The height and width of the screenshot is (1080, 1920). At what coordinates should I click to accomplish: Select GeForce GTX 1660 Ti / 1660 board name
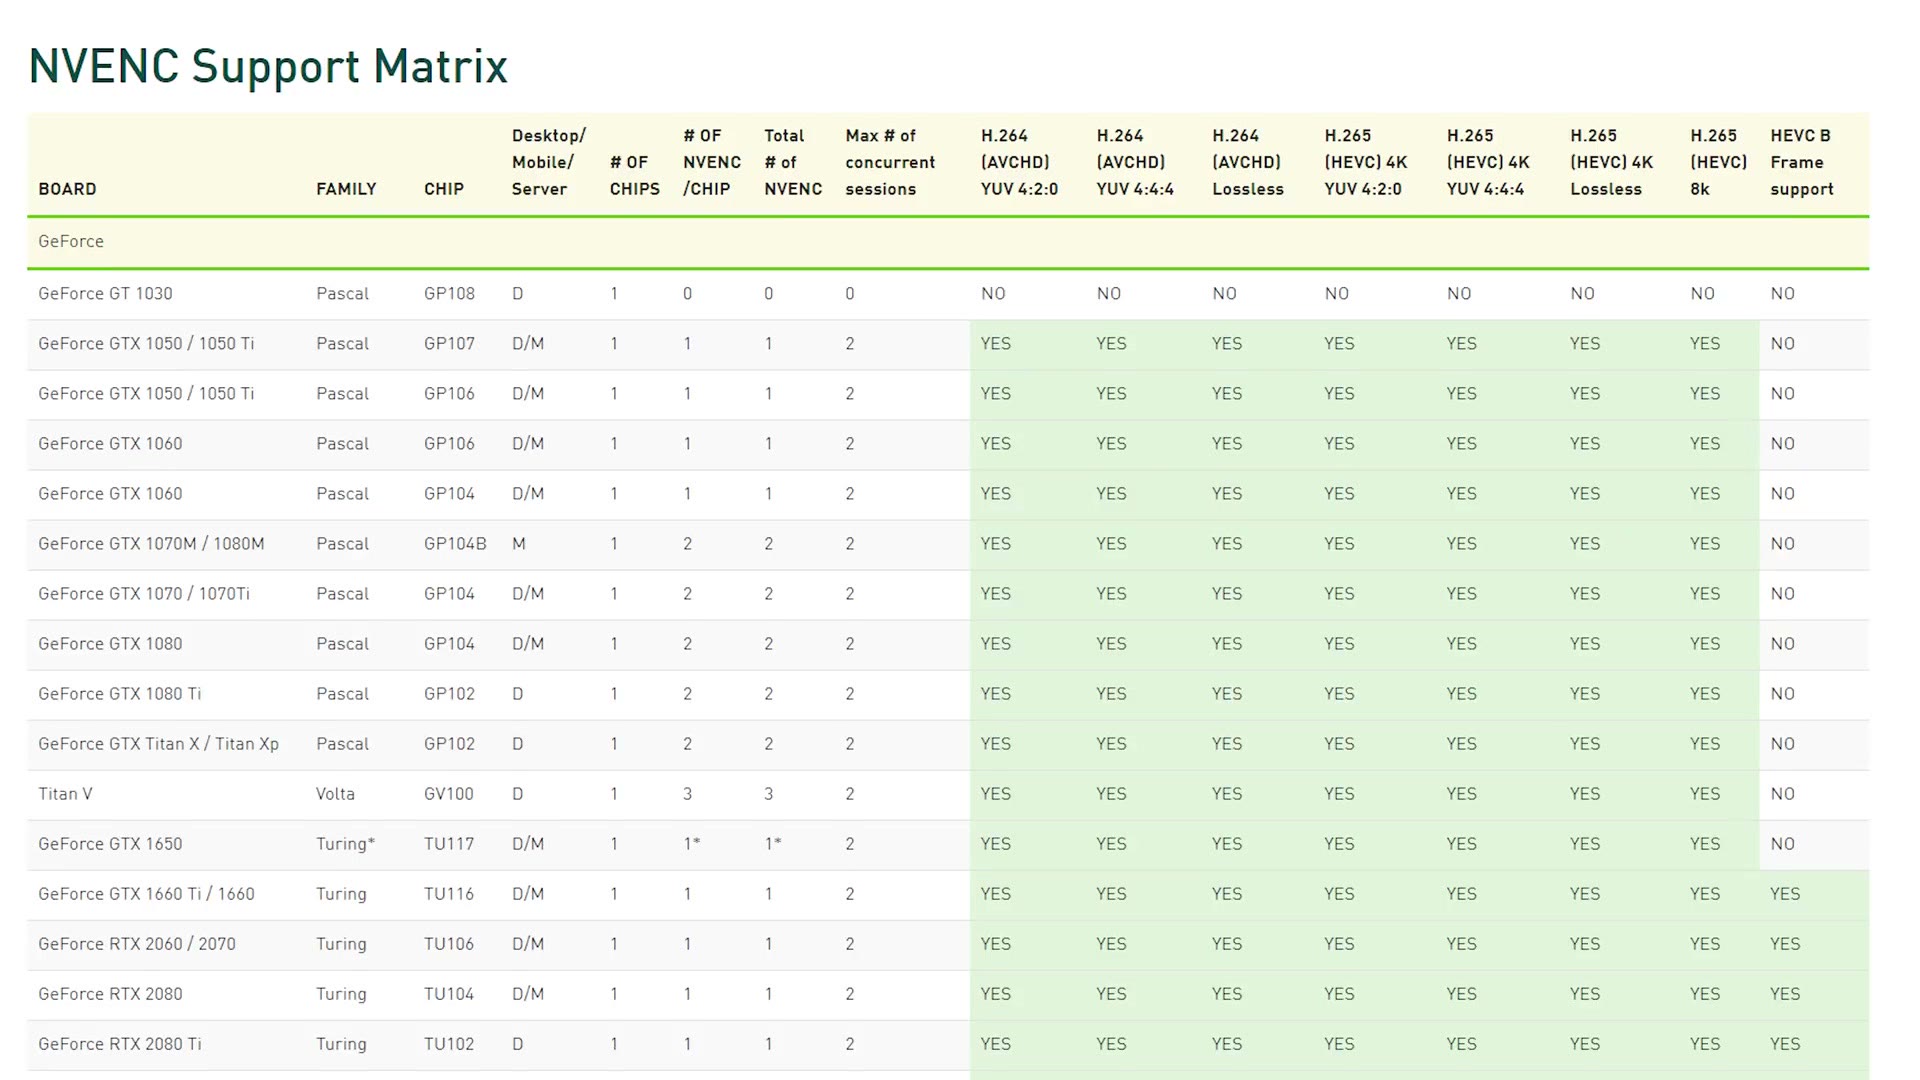146,893
